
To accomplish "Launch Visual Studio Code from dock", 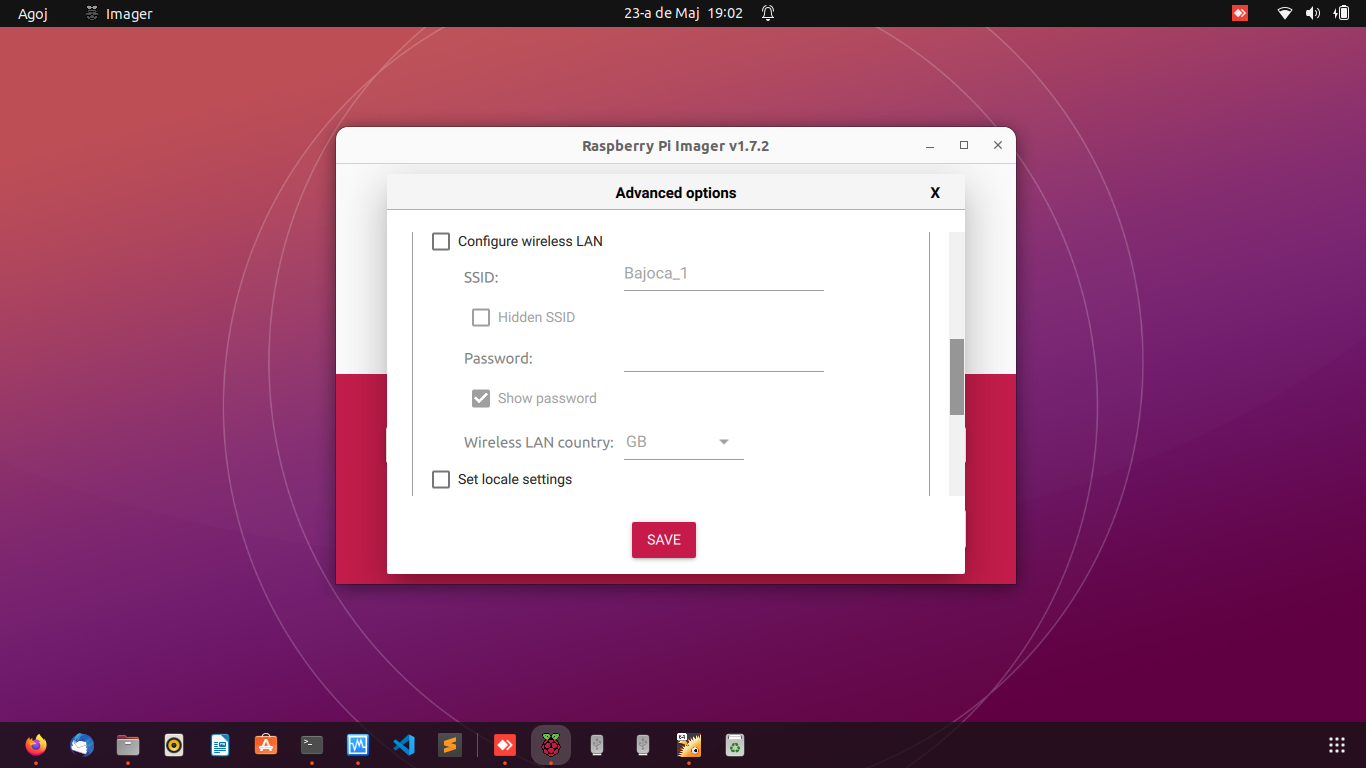I will [404, 745].
